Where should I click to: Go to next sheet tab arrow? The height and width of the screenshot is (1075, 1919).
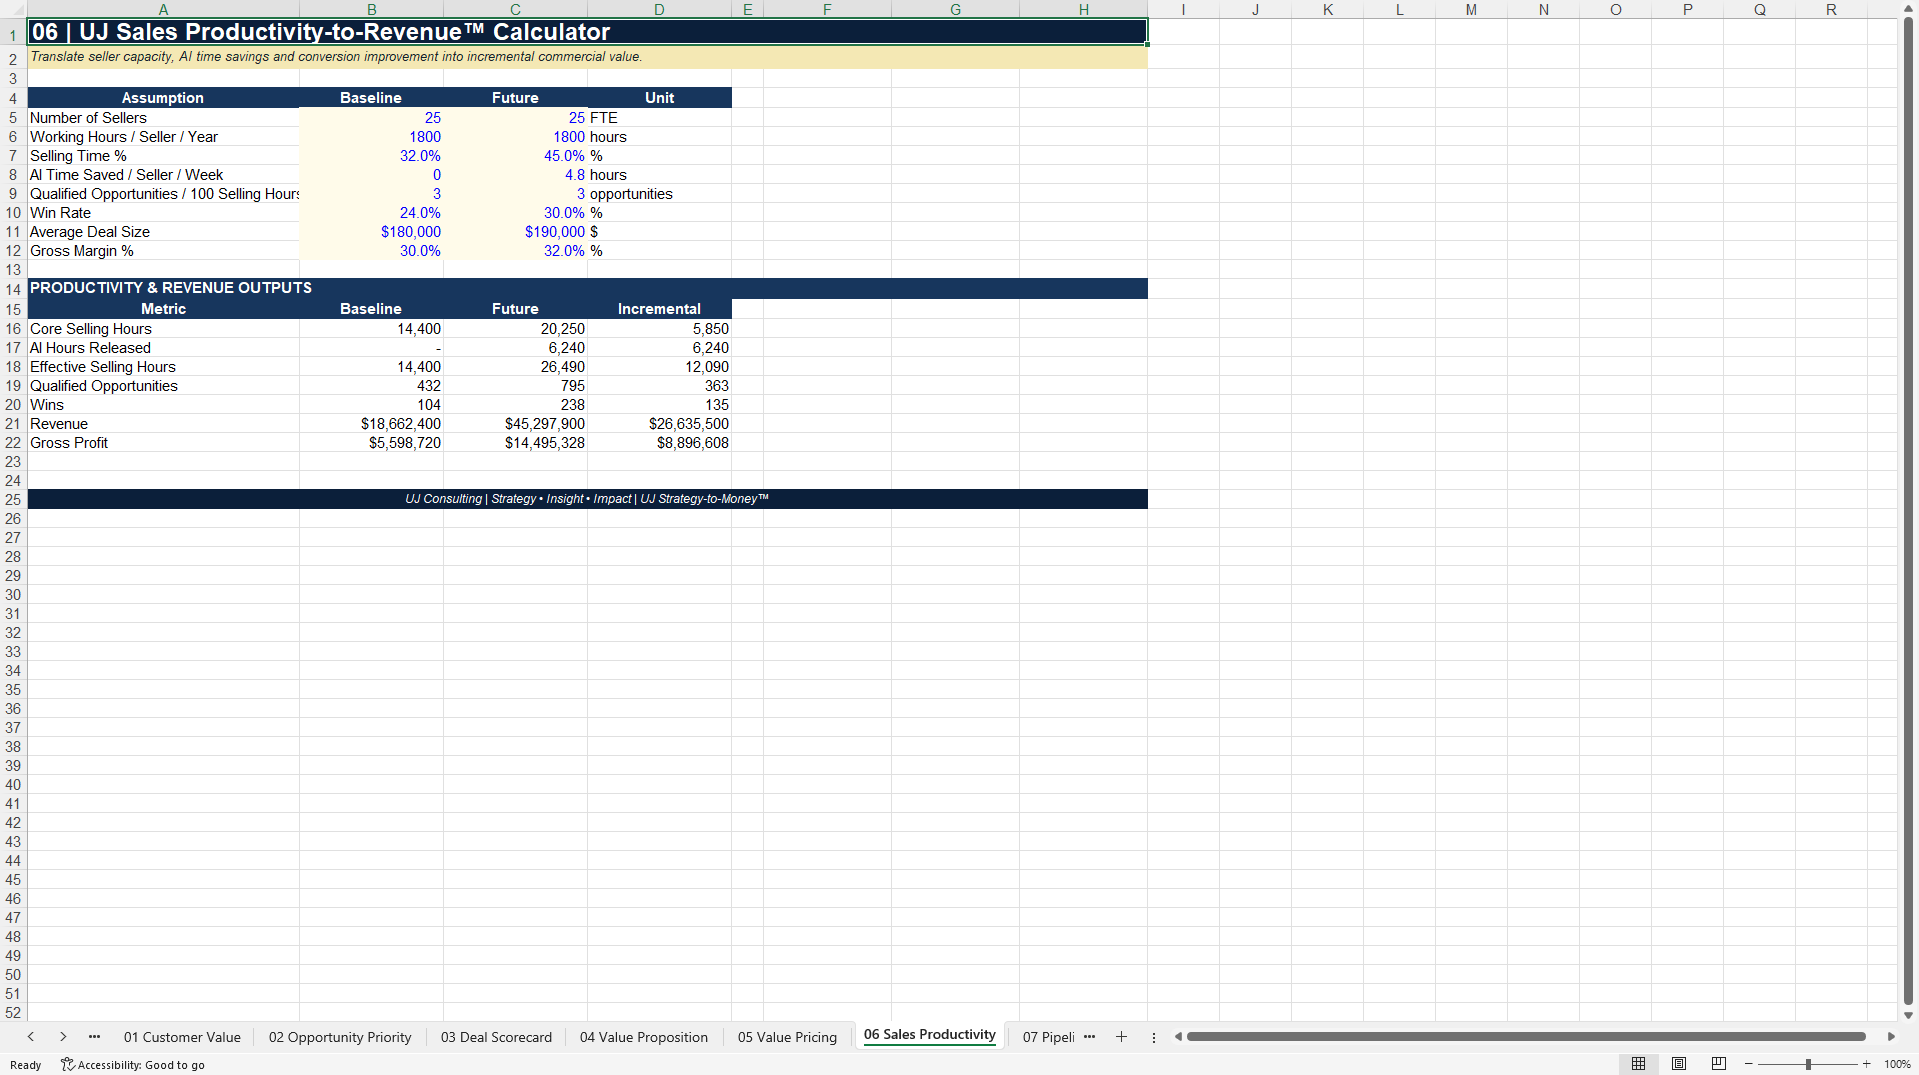(x=63, y=1037)
